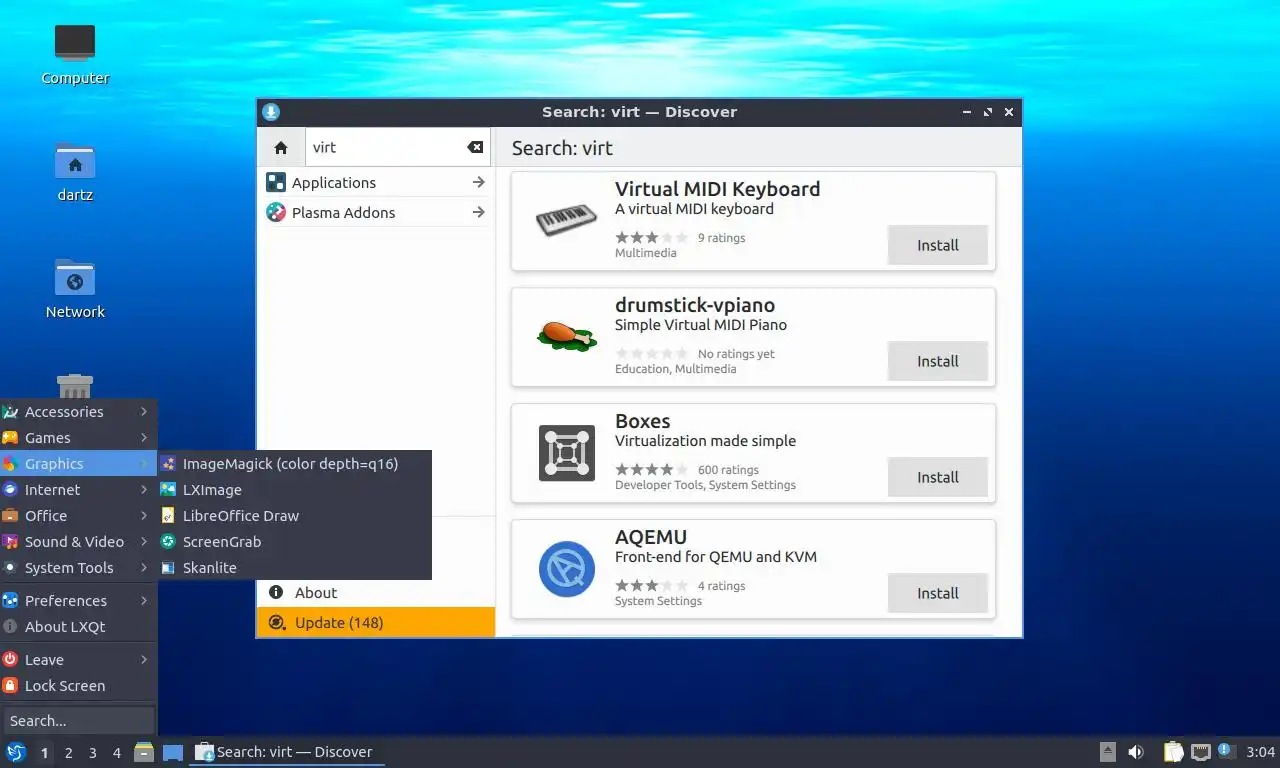Install AQEMU

(938, 593)
